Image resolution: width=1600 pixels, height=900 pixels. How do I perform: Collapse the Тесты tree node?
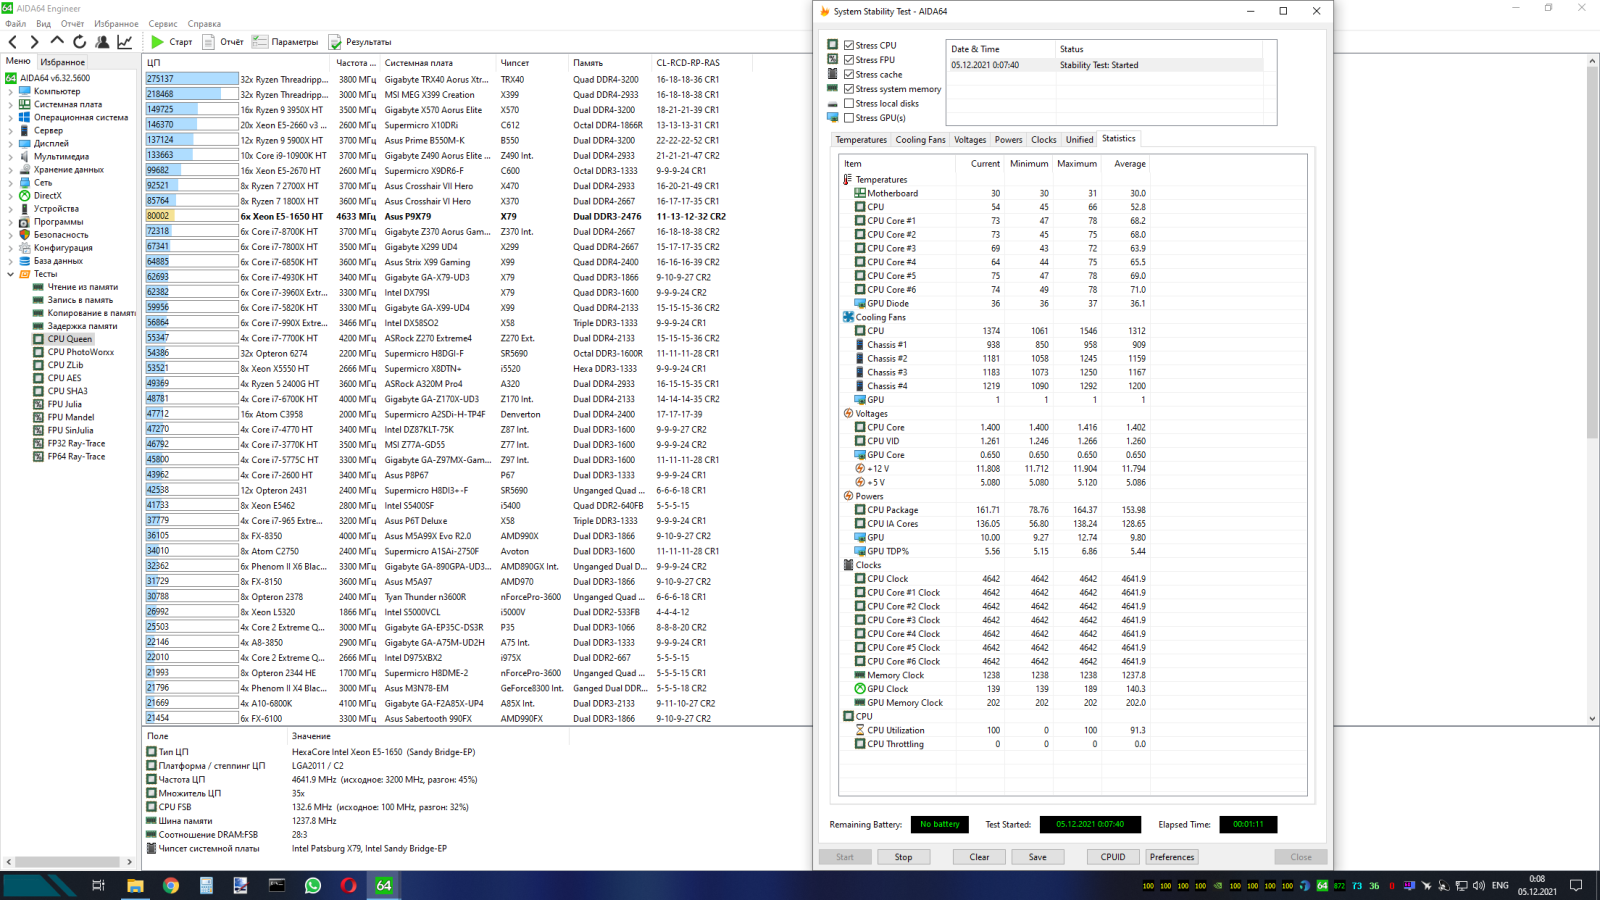[x=11, y=274]
